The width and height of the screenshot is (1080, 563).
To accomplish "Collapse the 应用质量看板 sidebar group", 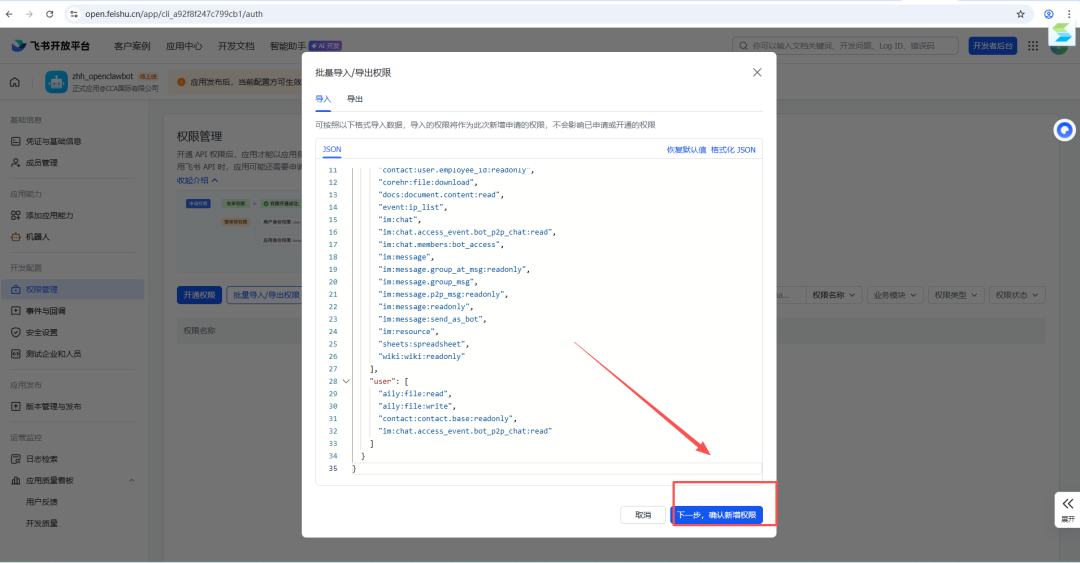I will point(132,480).
